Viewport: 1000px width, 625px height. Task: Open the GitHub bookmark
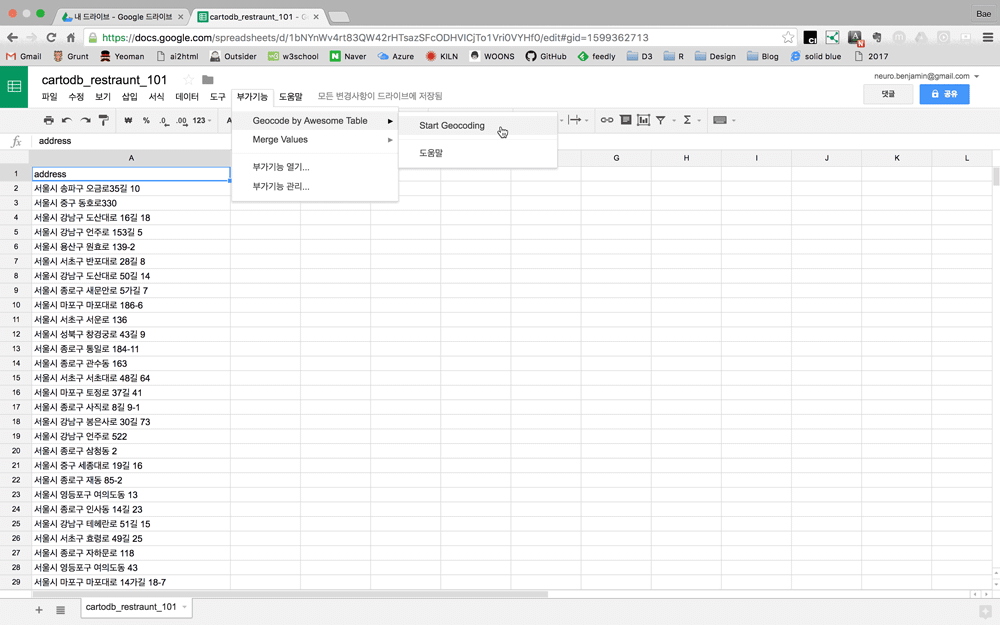click(546, 56)
